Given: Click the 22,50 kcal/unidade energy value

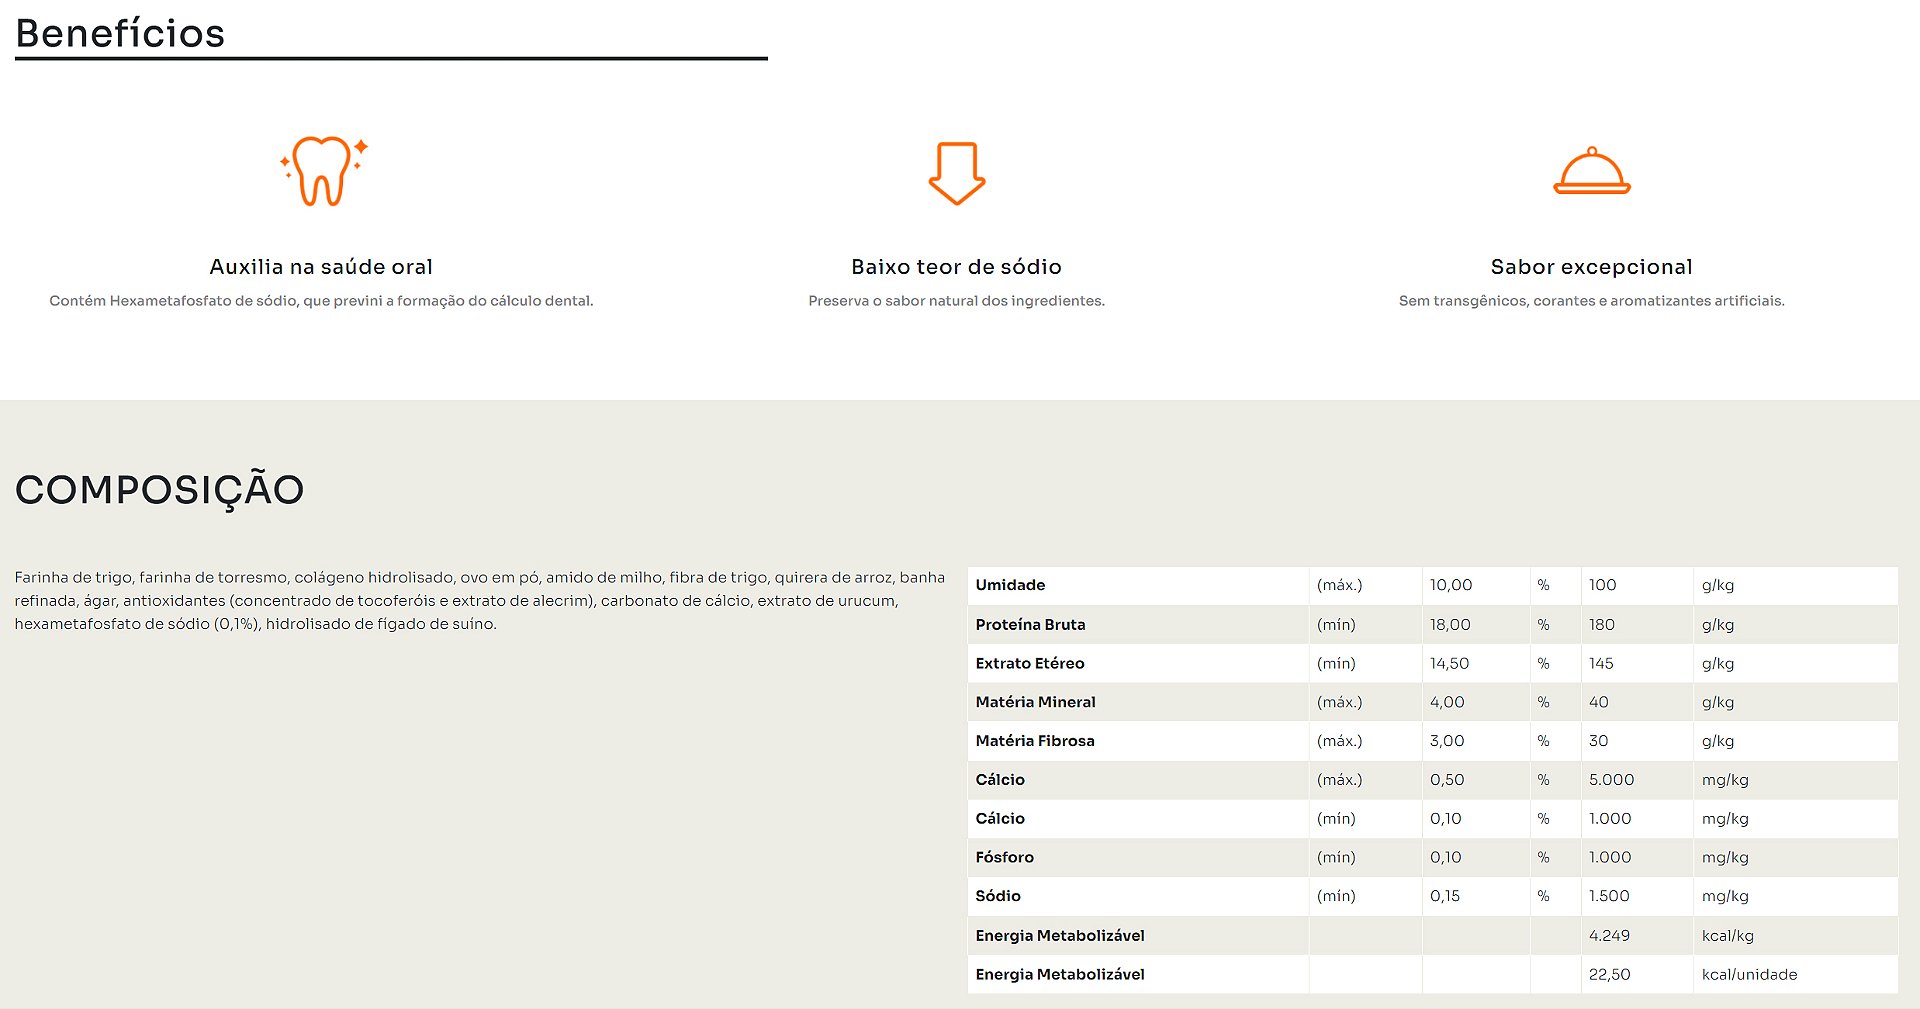Looking at the screenshot, I should (x=1609, y=974).
